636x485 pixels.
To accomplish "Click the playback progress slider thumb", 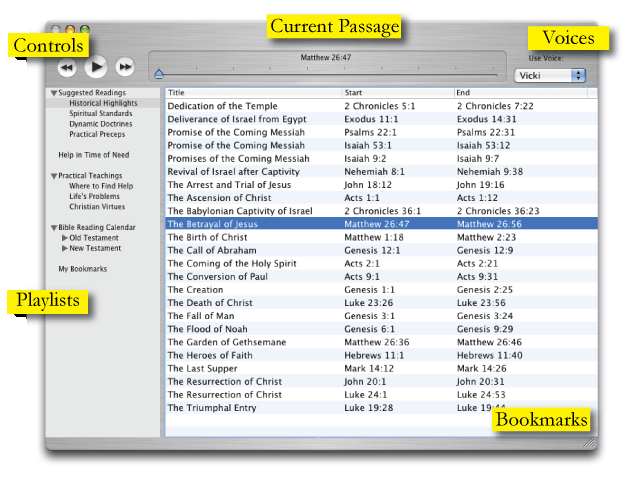I will [x=158, y=74].
